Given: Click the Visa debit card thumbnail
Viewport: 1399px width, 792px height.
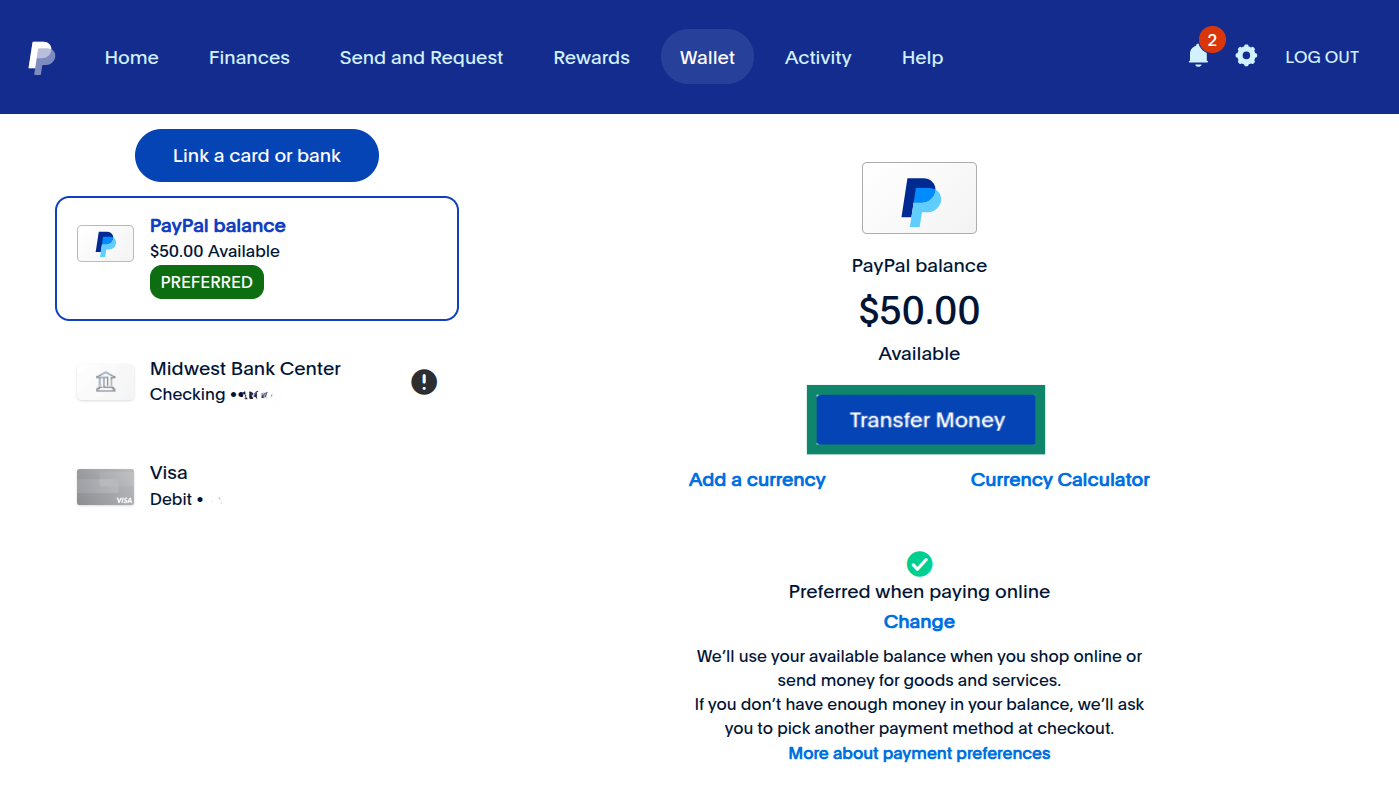Looking at the screenshot, I should click(x=105, y=487).
